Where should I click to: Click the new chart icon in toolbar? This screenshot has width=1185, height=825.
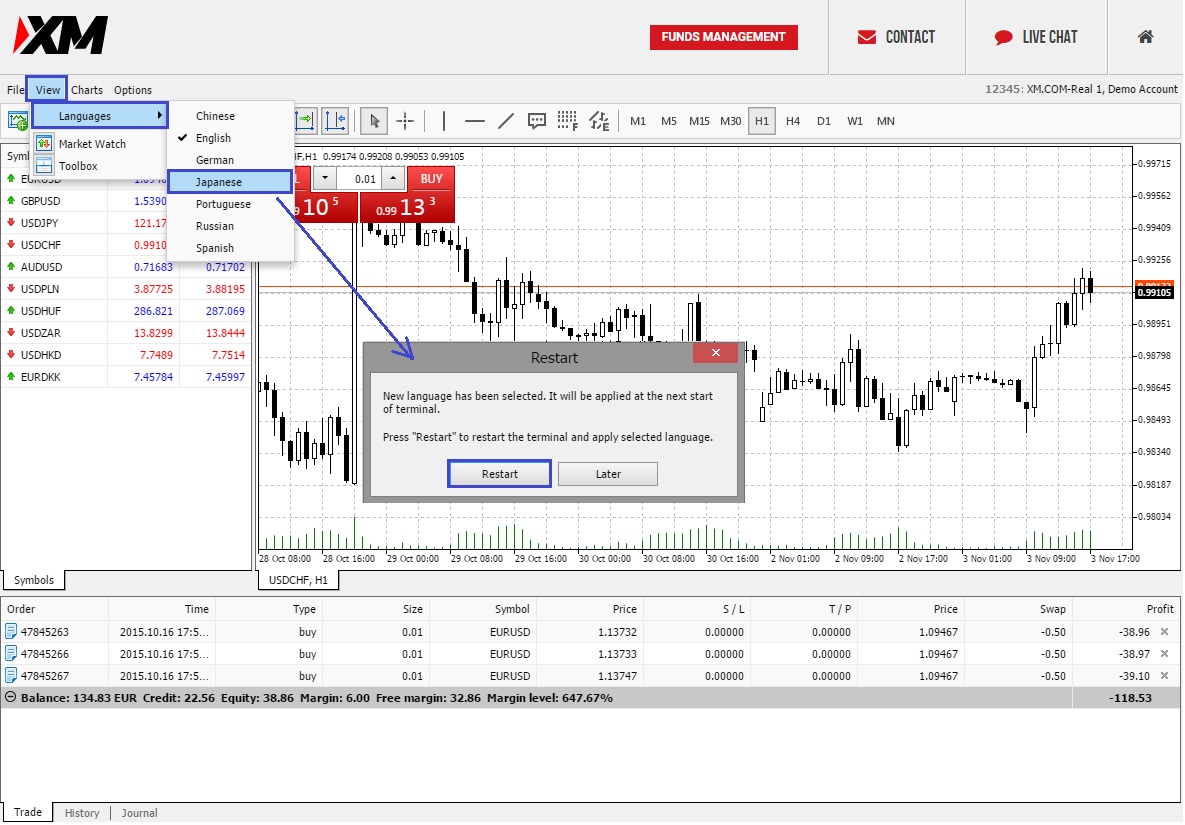(17, 120)
